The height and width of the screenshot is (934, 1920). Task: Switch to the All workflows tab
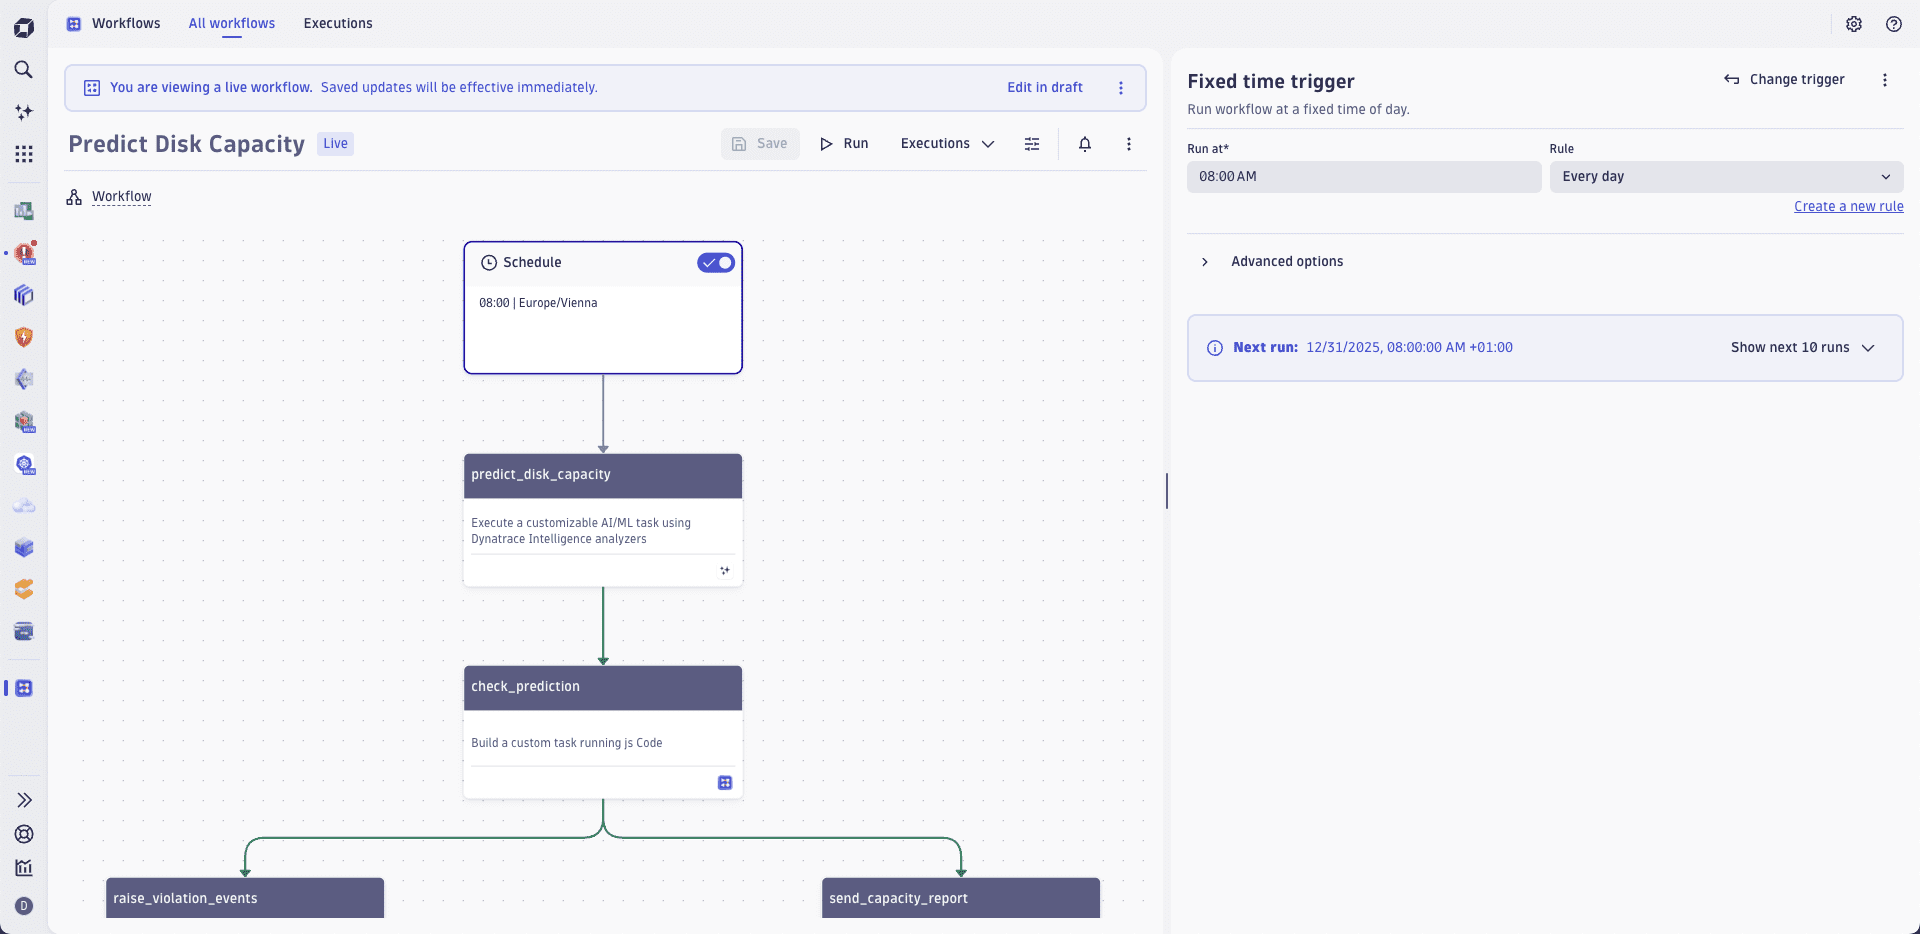pyautogui.click(x=231, y=23)
